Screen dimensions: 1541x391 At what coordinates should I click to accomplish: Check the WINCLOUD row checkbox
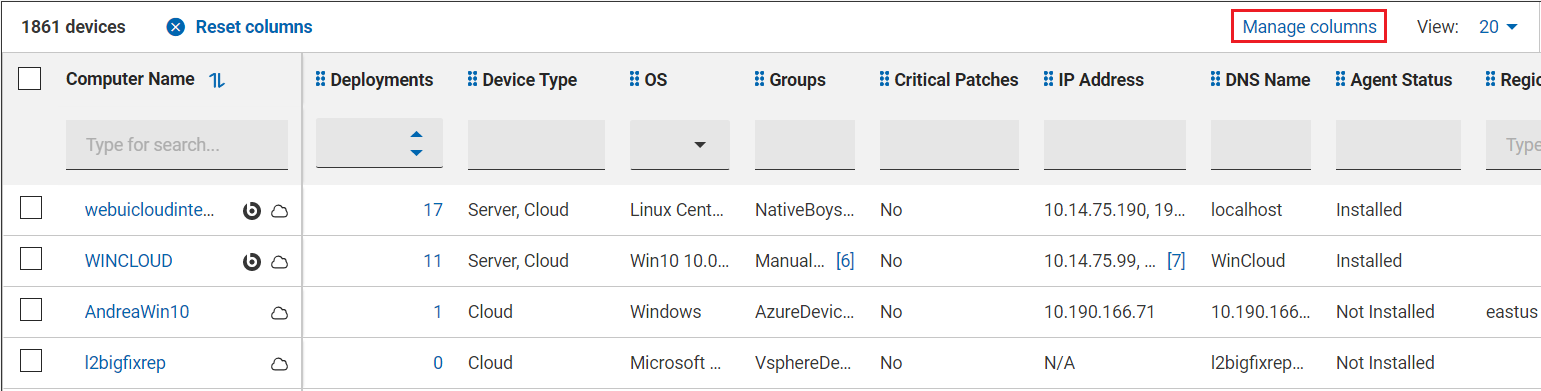[31, 259]
